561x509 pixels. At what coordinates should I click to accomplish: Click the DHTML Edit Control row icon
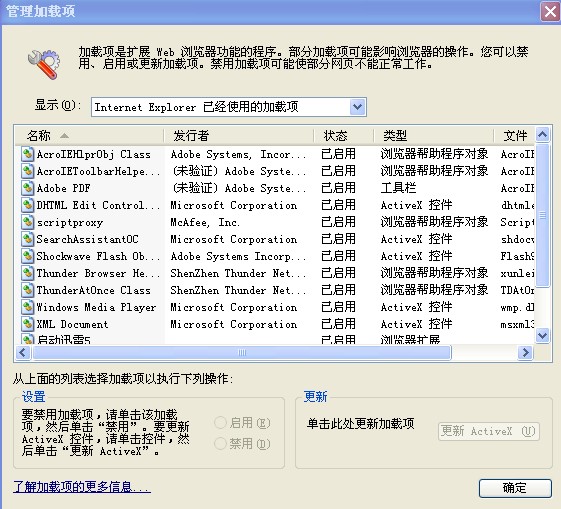27,205
